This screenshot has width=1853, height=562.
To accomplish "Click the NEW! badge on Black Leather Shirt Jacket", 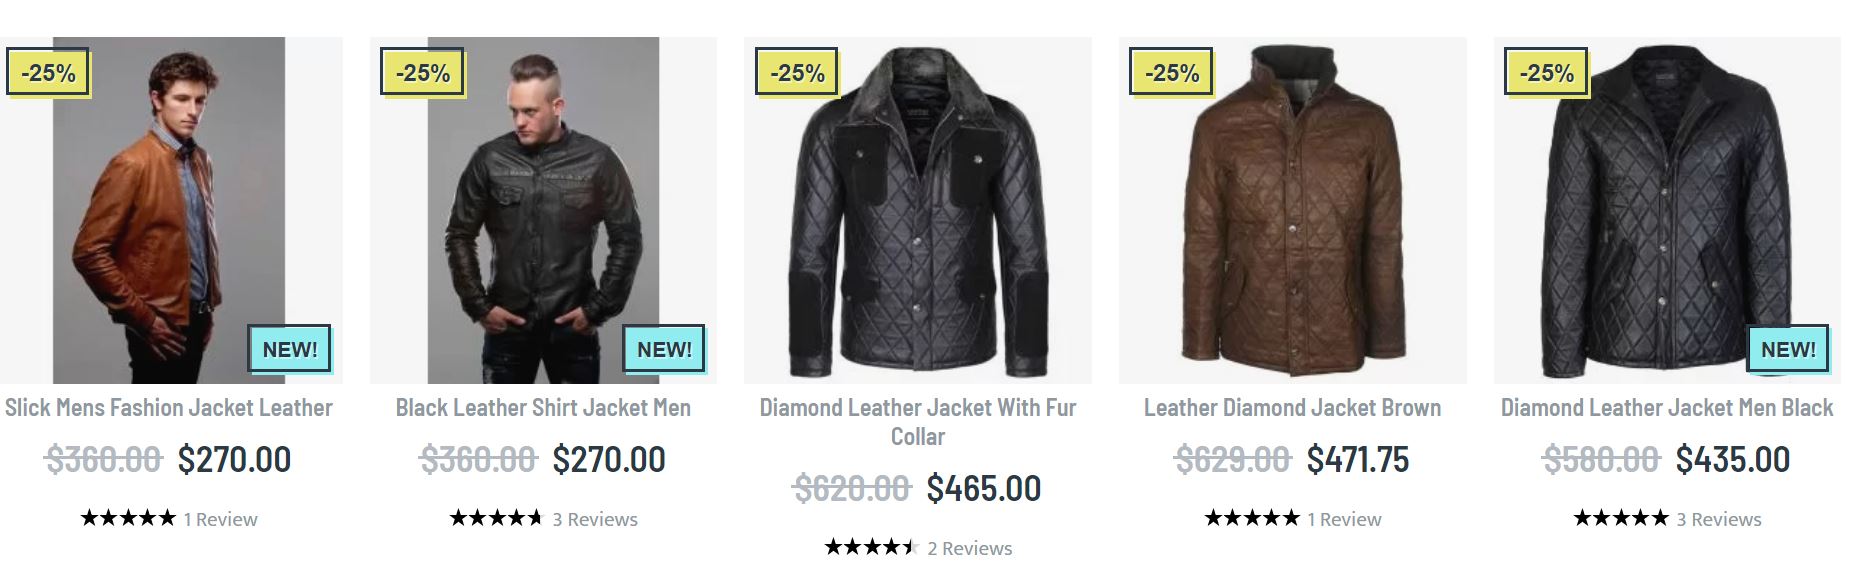I will click(x=664, y=349).
